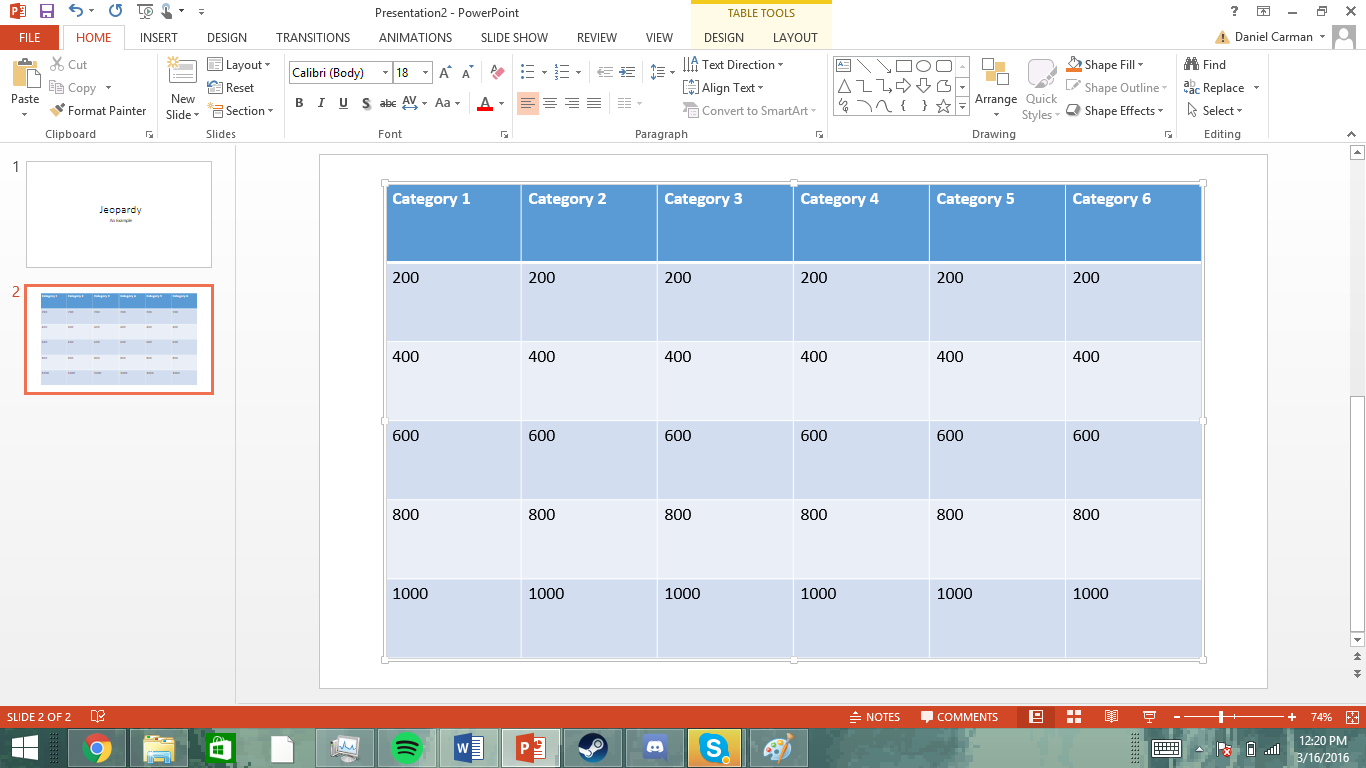Open the Shape Effects dropdown

(1116, 111)
